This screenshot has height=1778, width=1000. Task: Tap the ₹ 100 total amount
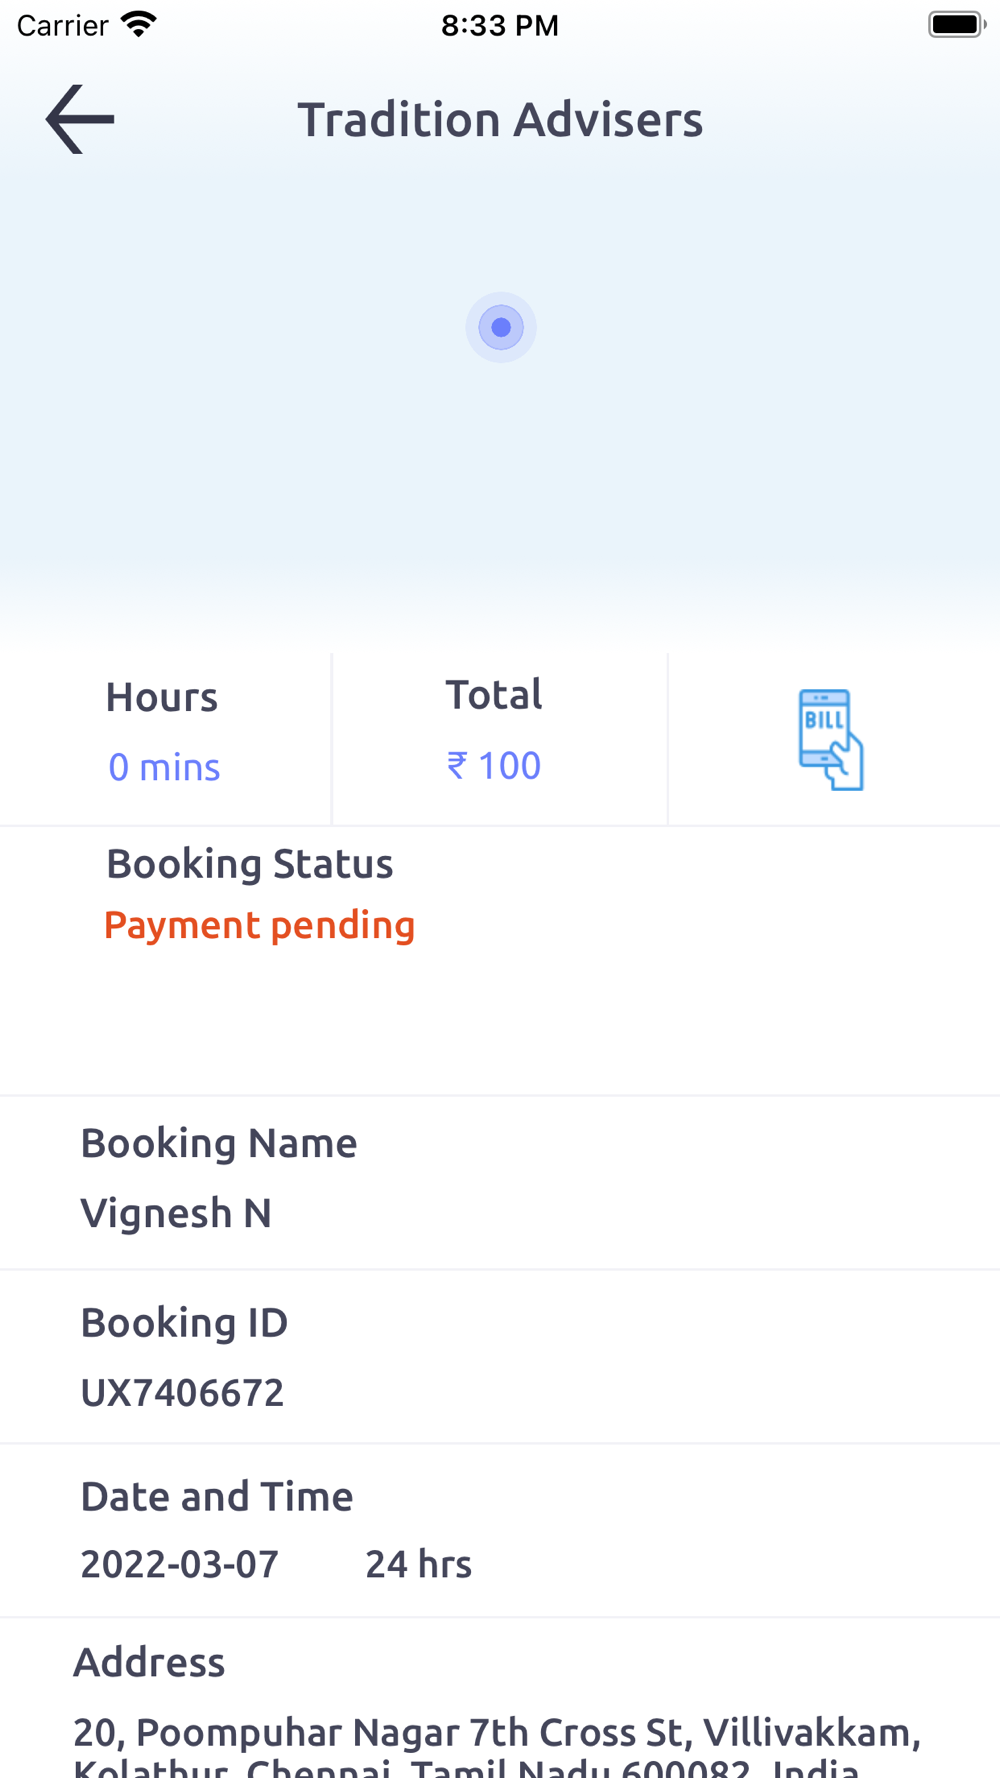(494, 765)
